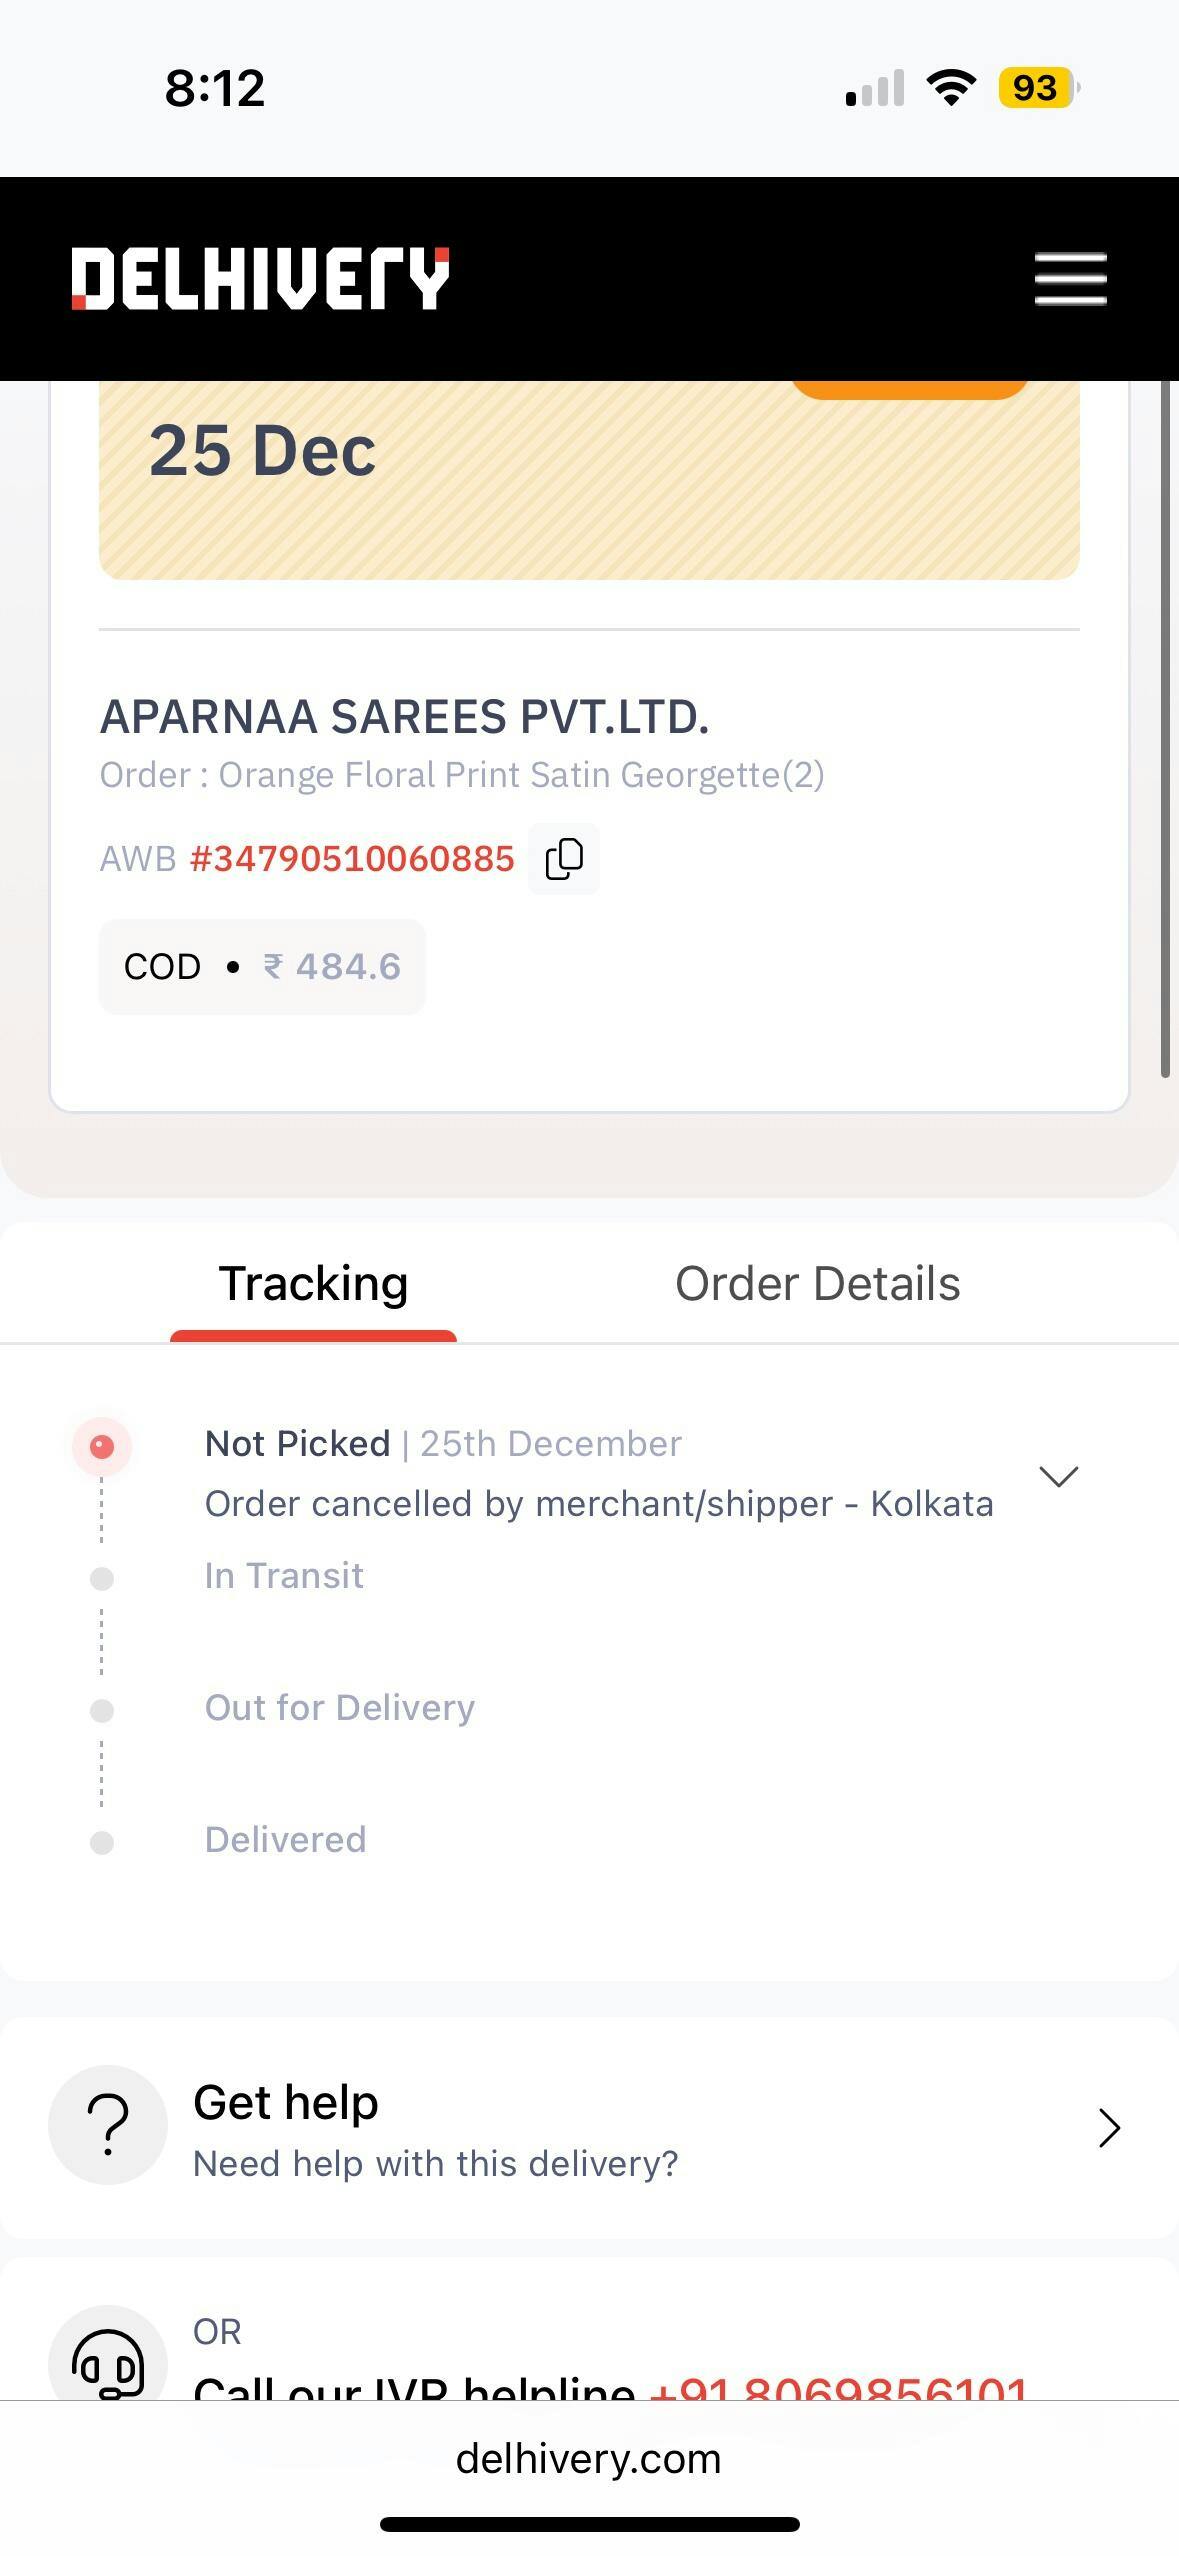
Task: Call the IVR helpline number
Action: click(838, 2388)
